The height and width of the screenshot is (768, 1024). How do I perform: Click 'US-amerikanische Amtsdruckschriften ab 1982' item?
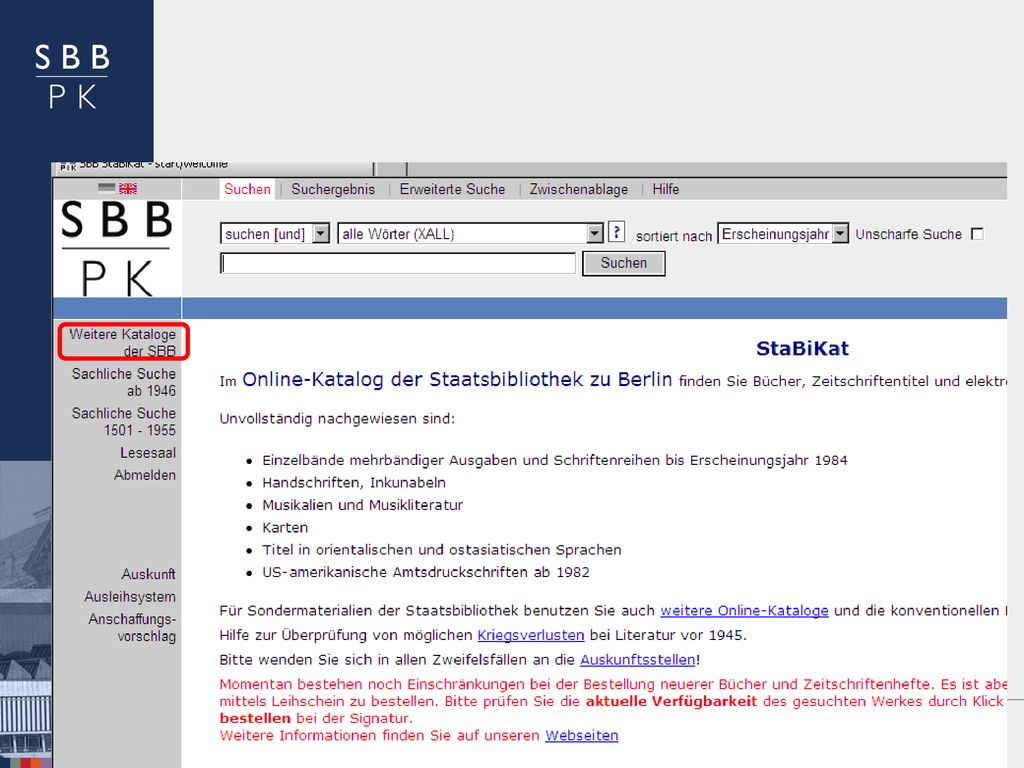[426, 572]
